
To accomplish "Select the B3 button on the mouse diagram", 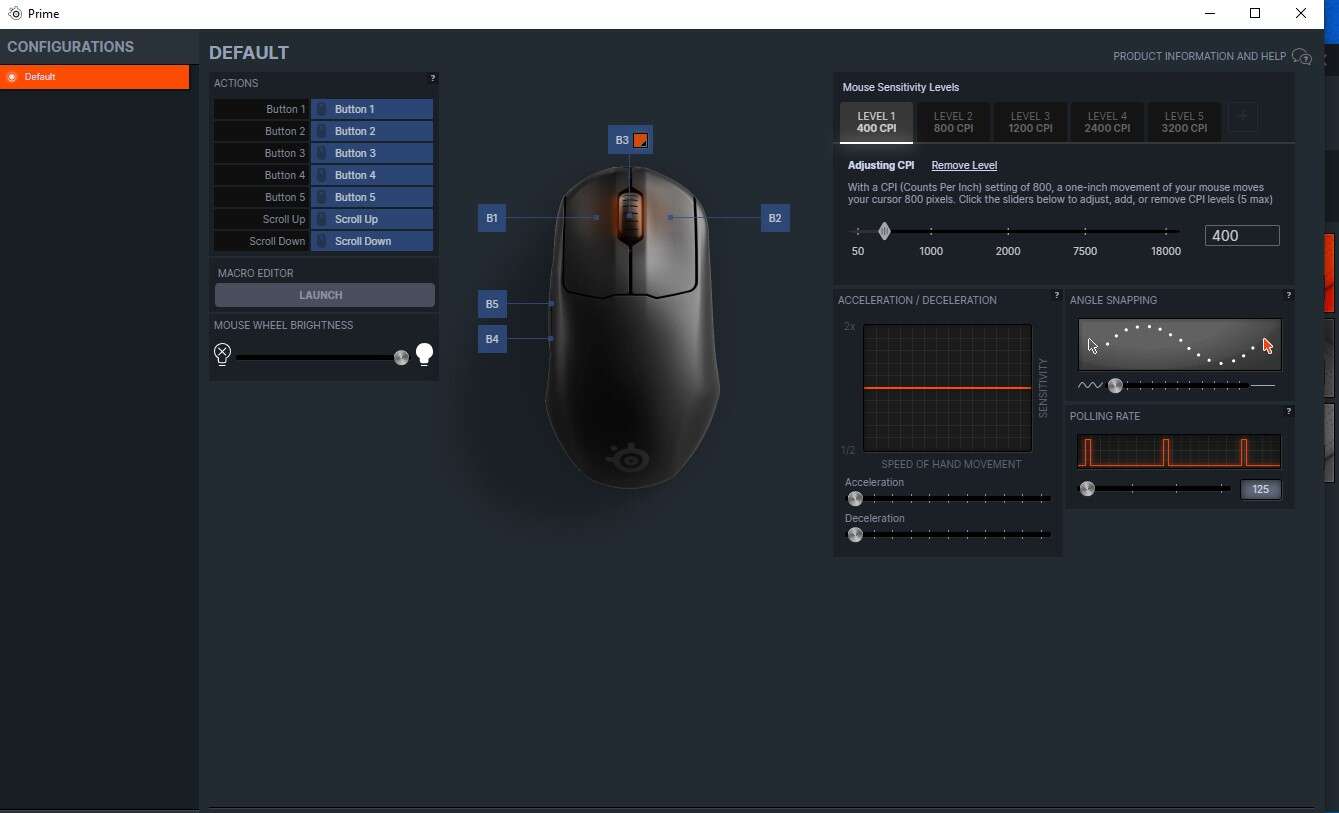I will tap(629, 140).
